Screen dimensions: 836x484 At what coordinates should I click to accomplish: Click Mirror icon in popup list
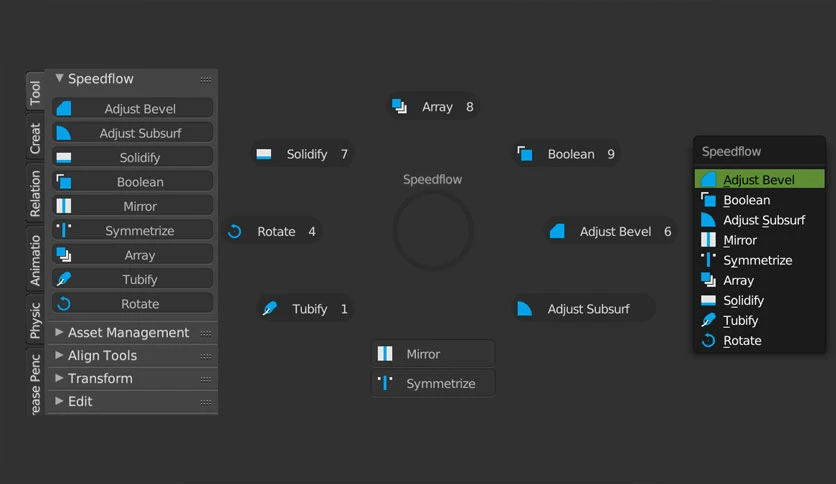click(x=708, y=240)
